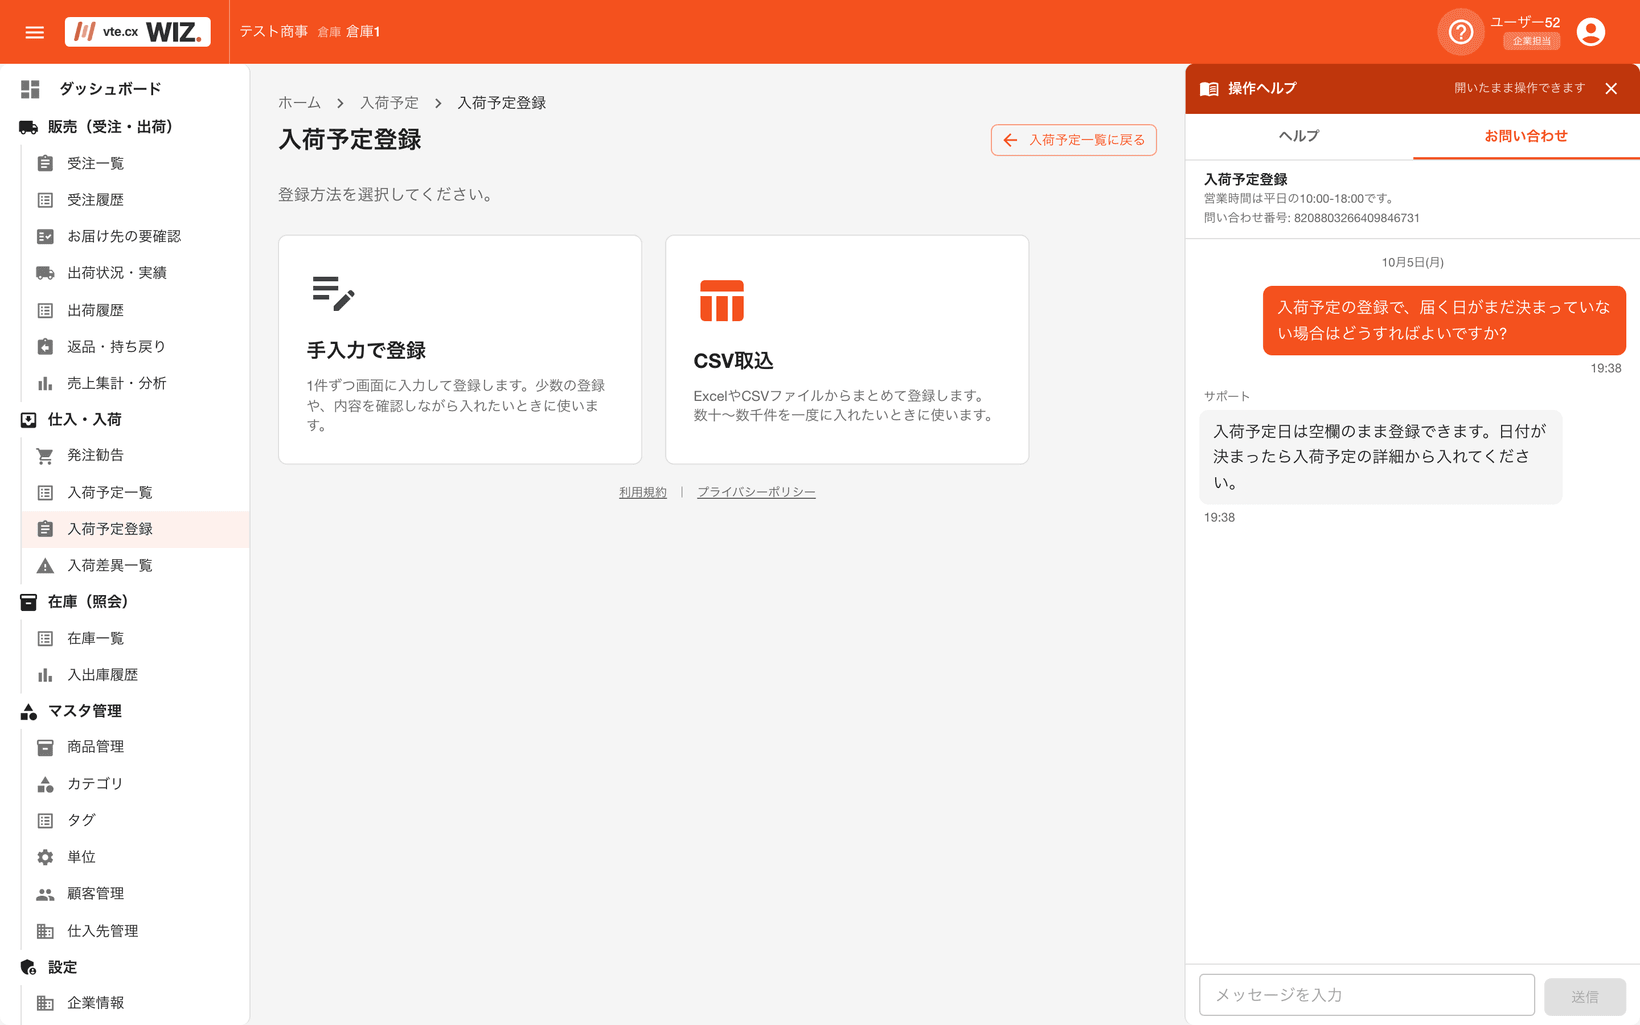Click the 顧客管理 people icon
1640x1025 pixels.
point(45,894)
